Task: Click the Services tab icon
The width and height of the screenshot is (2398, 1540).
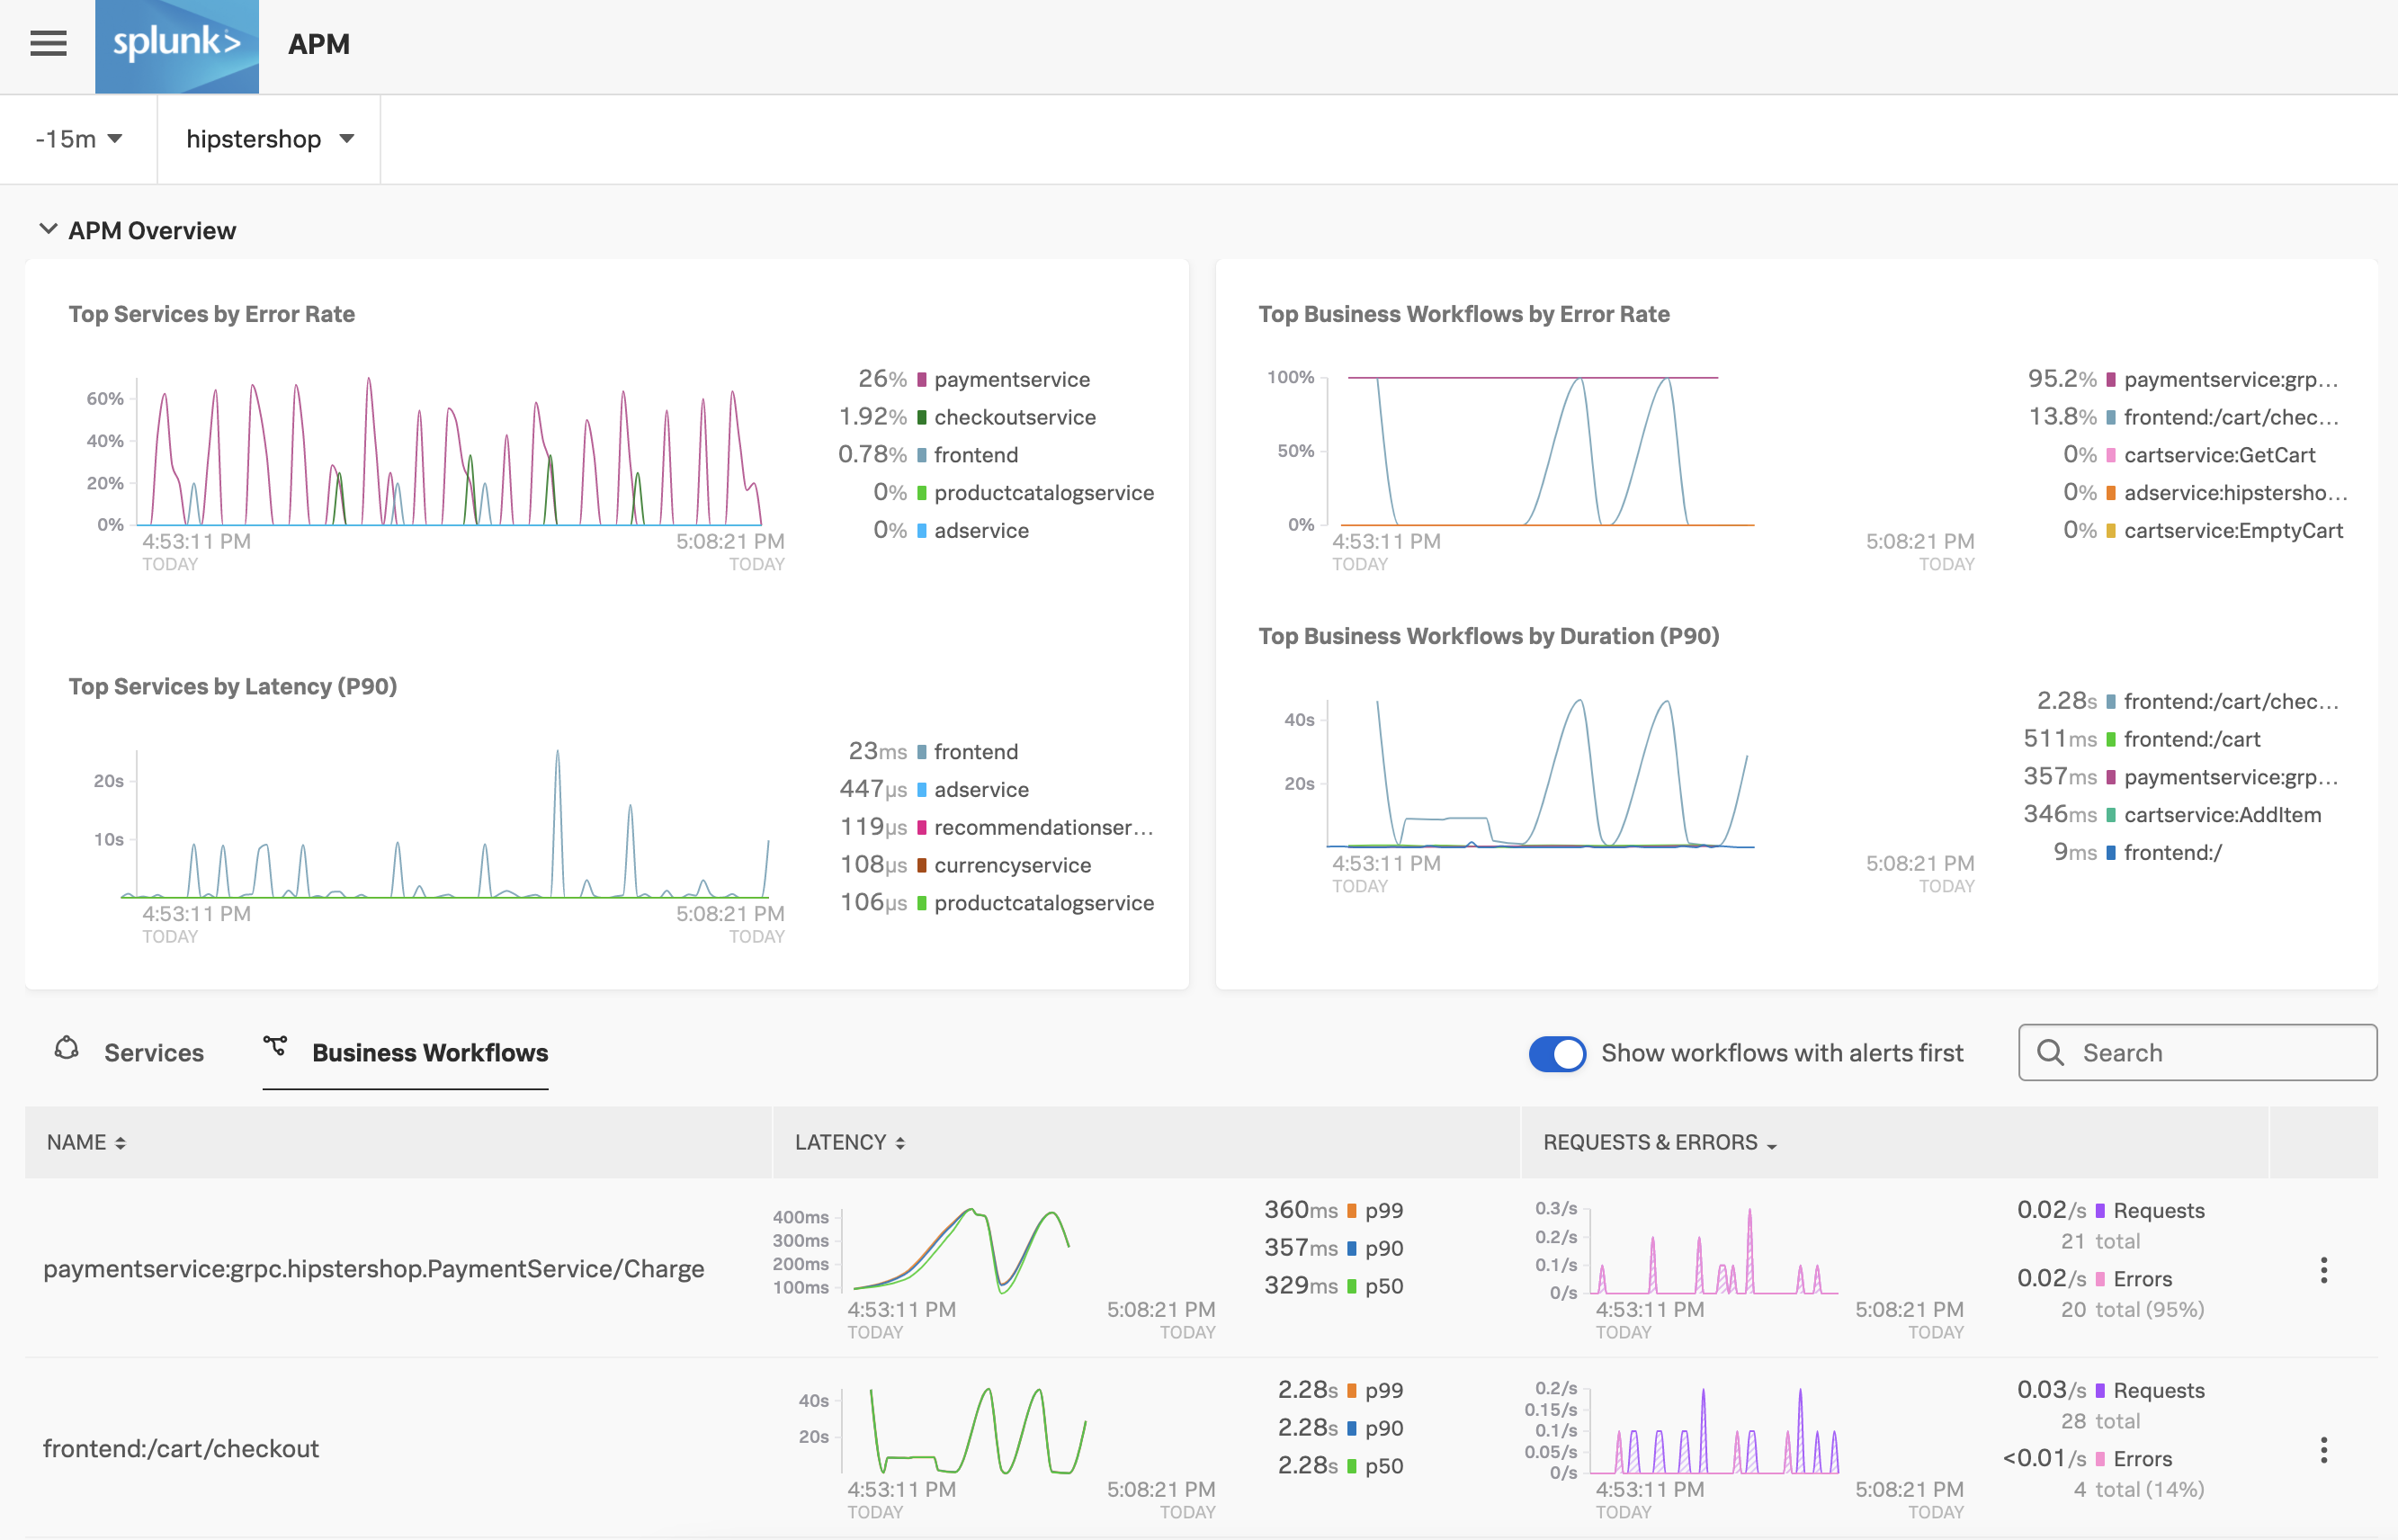Action: (x=67, y=1048)
